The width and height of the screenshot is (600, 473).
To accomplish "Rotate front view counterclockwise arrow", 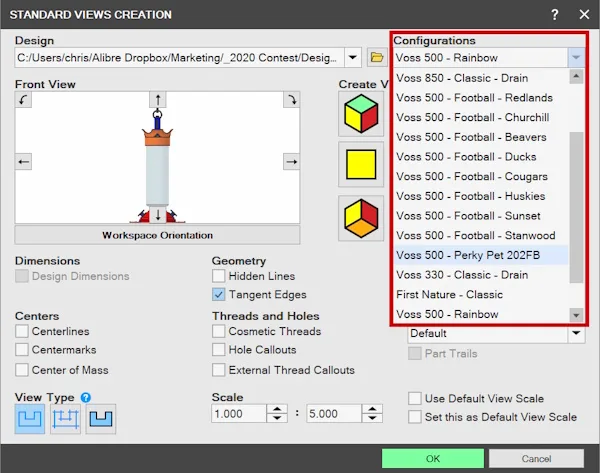I will click(23, 100).
